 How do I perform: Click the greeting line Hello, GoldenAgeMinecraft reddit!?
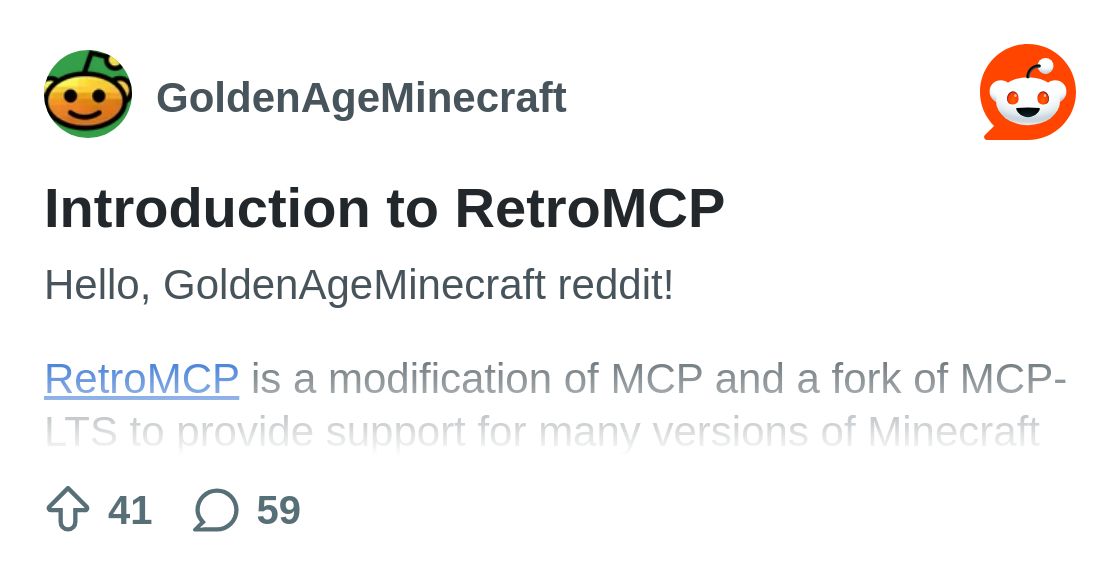pyautogui.click(x=359, y=285)
